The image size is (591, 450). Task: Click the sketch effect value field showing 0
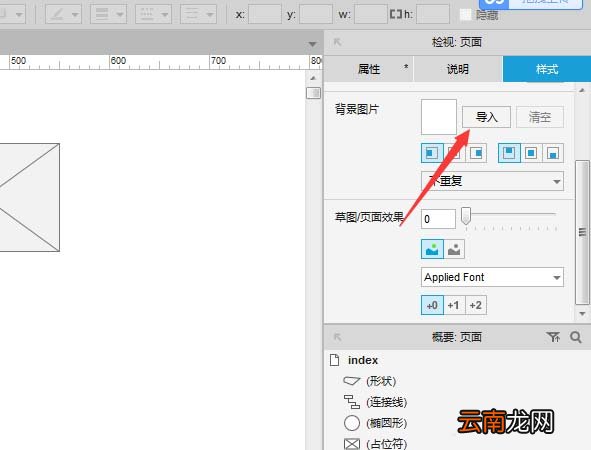click(438, 219)
